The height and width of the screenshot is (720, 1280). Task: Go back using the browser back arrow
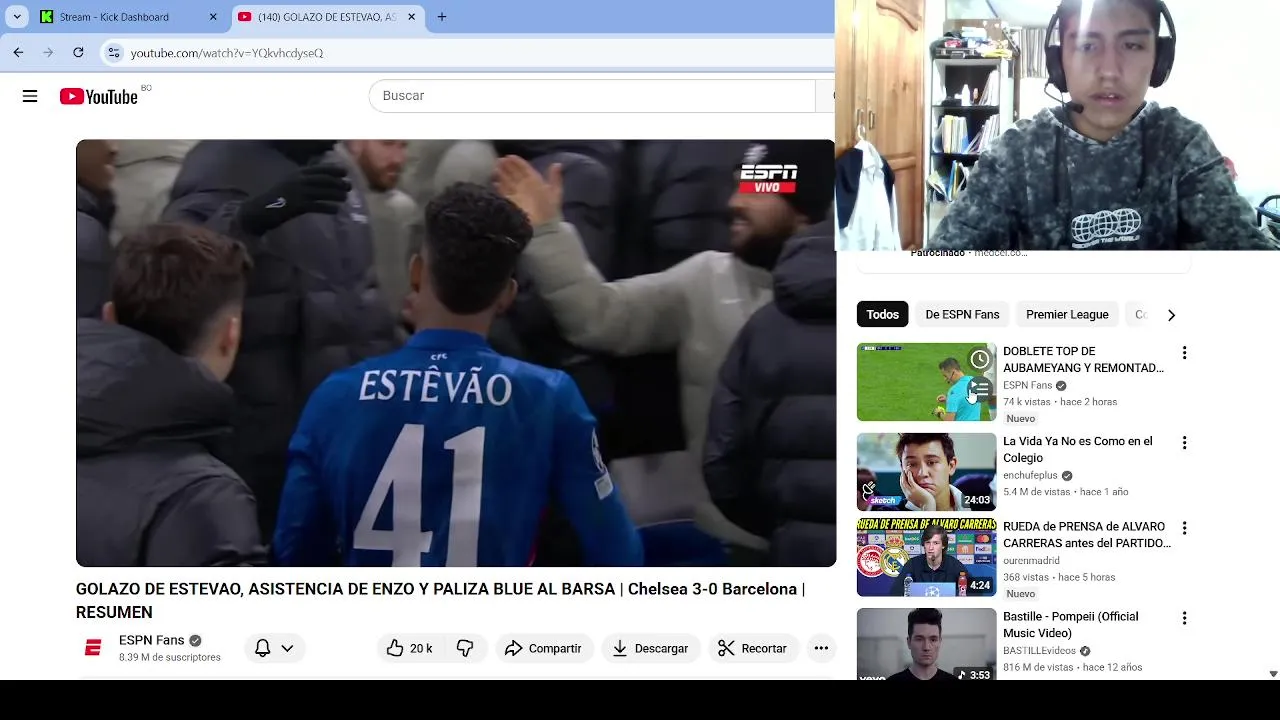click(18, 52)
